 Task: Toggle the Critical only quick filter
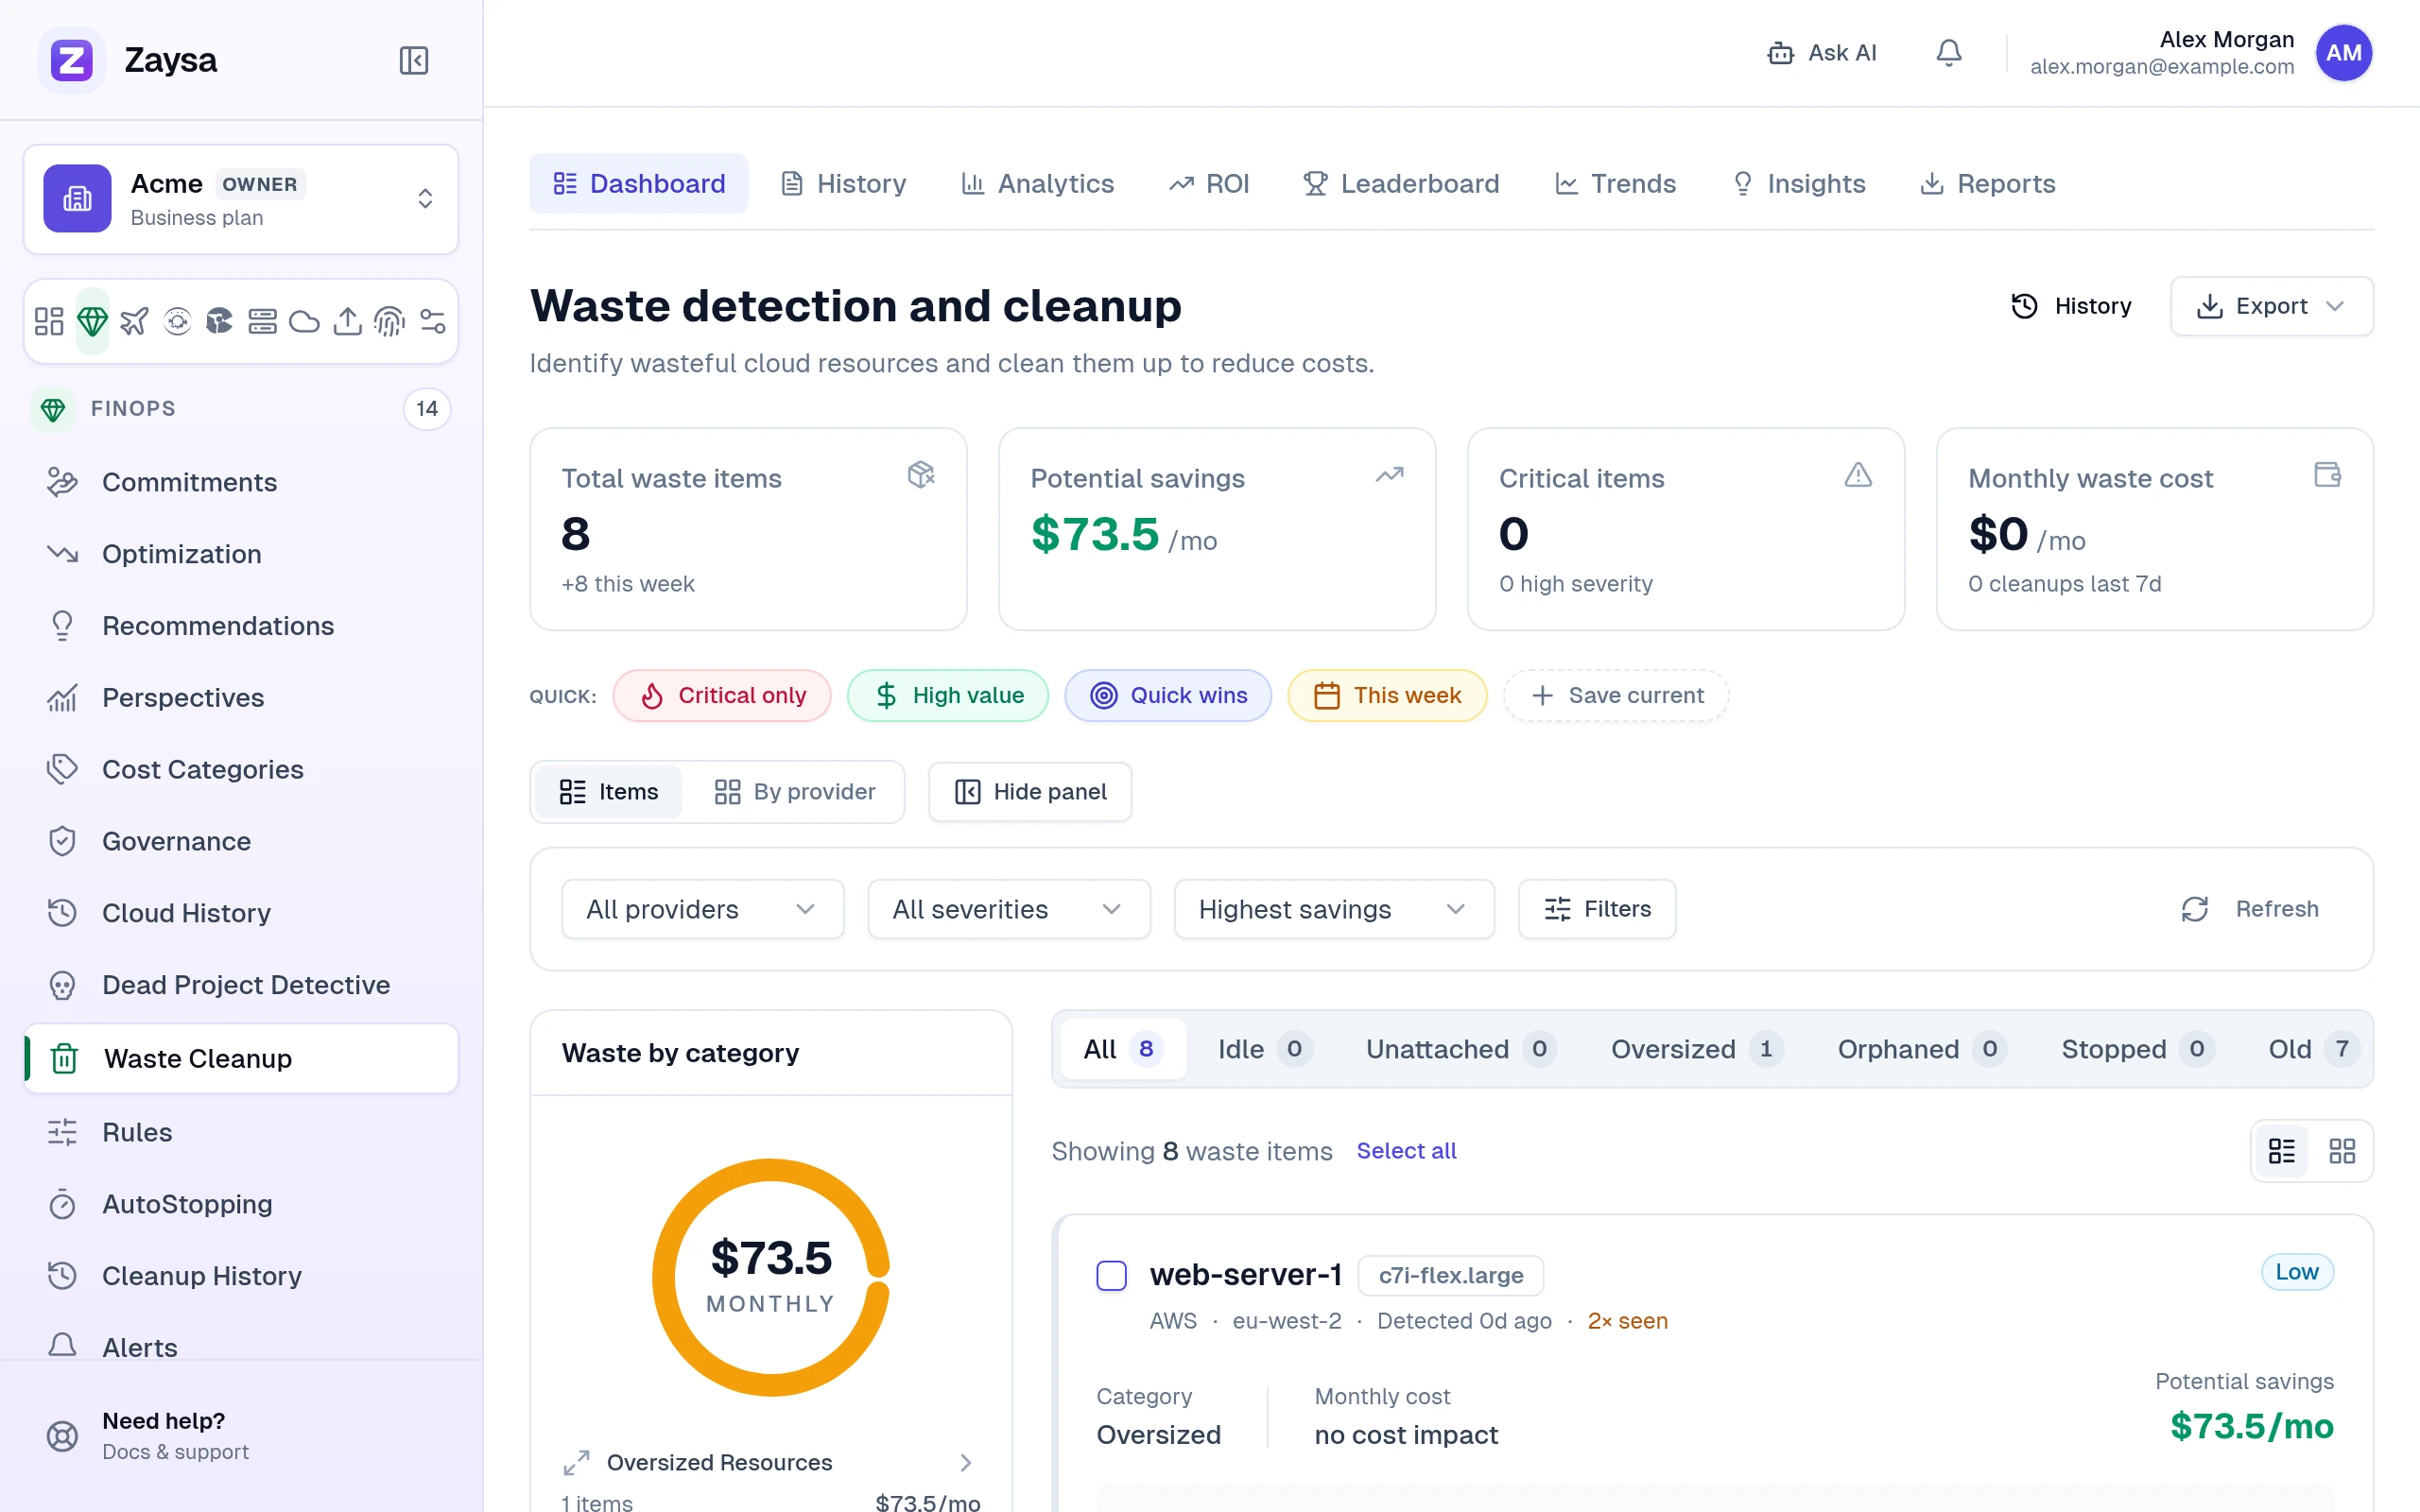coord(722,695)
